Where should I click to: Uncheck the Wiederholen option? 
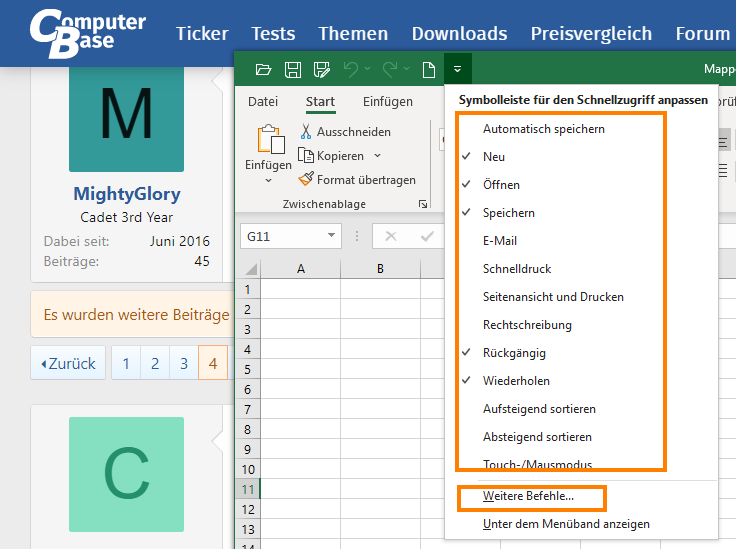point(516,381)
